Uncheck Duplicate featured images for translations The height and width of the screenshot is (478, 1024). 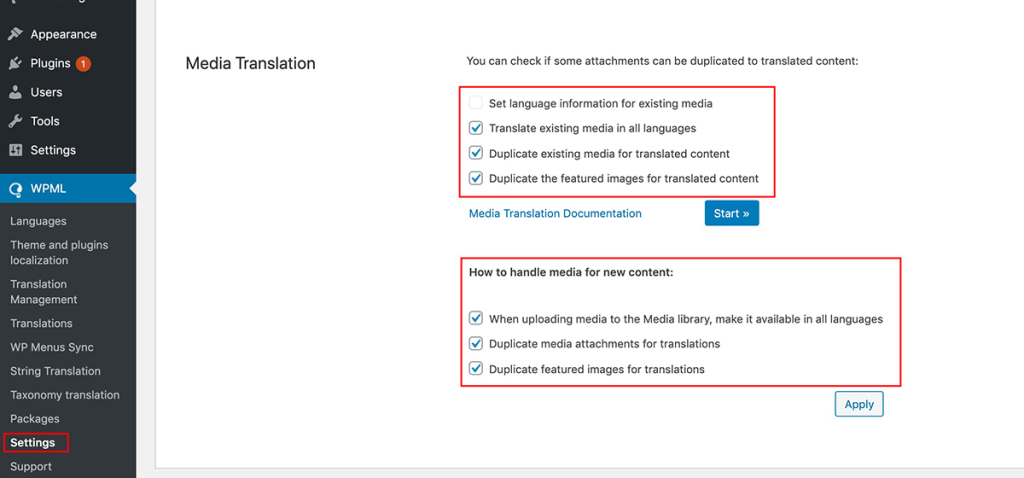(475, 369)
